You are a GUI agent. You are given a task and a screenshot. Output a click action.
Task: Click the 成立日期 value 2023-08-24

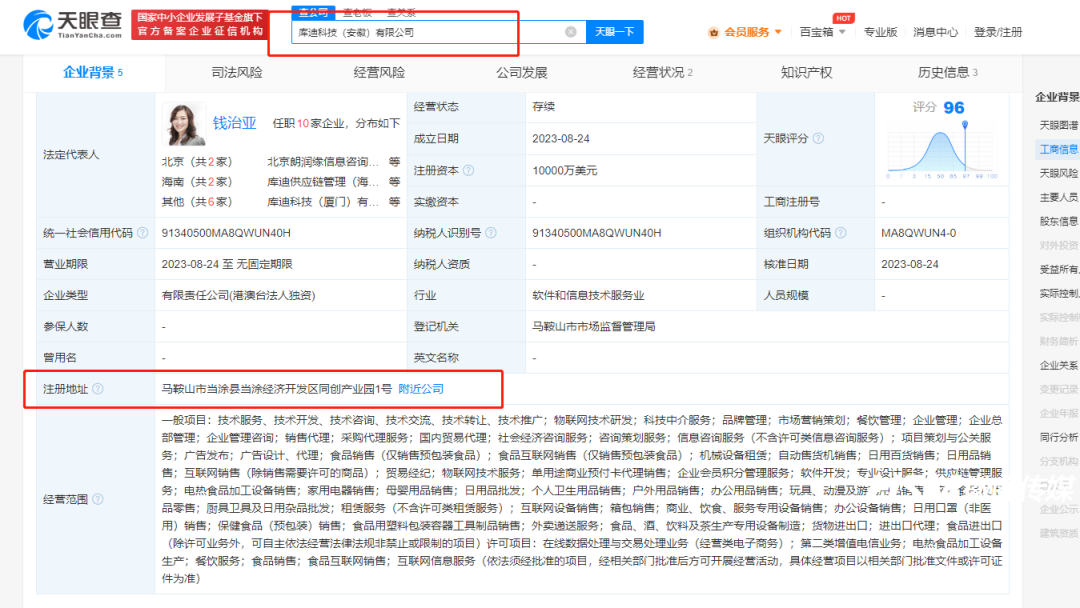coord(561,138)
